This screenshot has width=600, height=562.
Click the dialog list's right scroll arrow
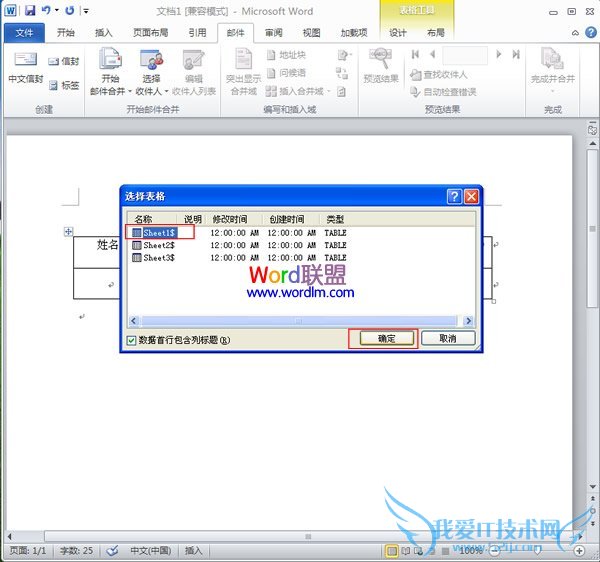(x=468, y=321)
